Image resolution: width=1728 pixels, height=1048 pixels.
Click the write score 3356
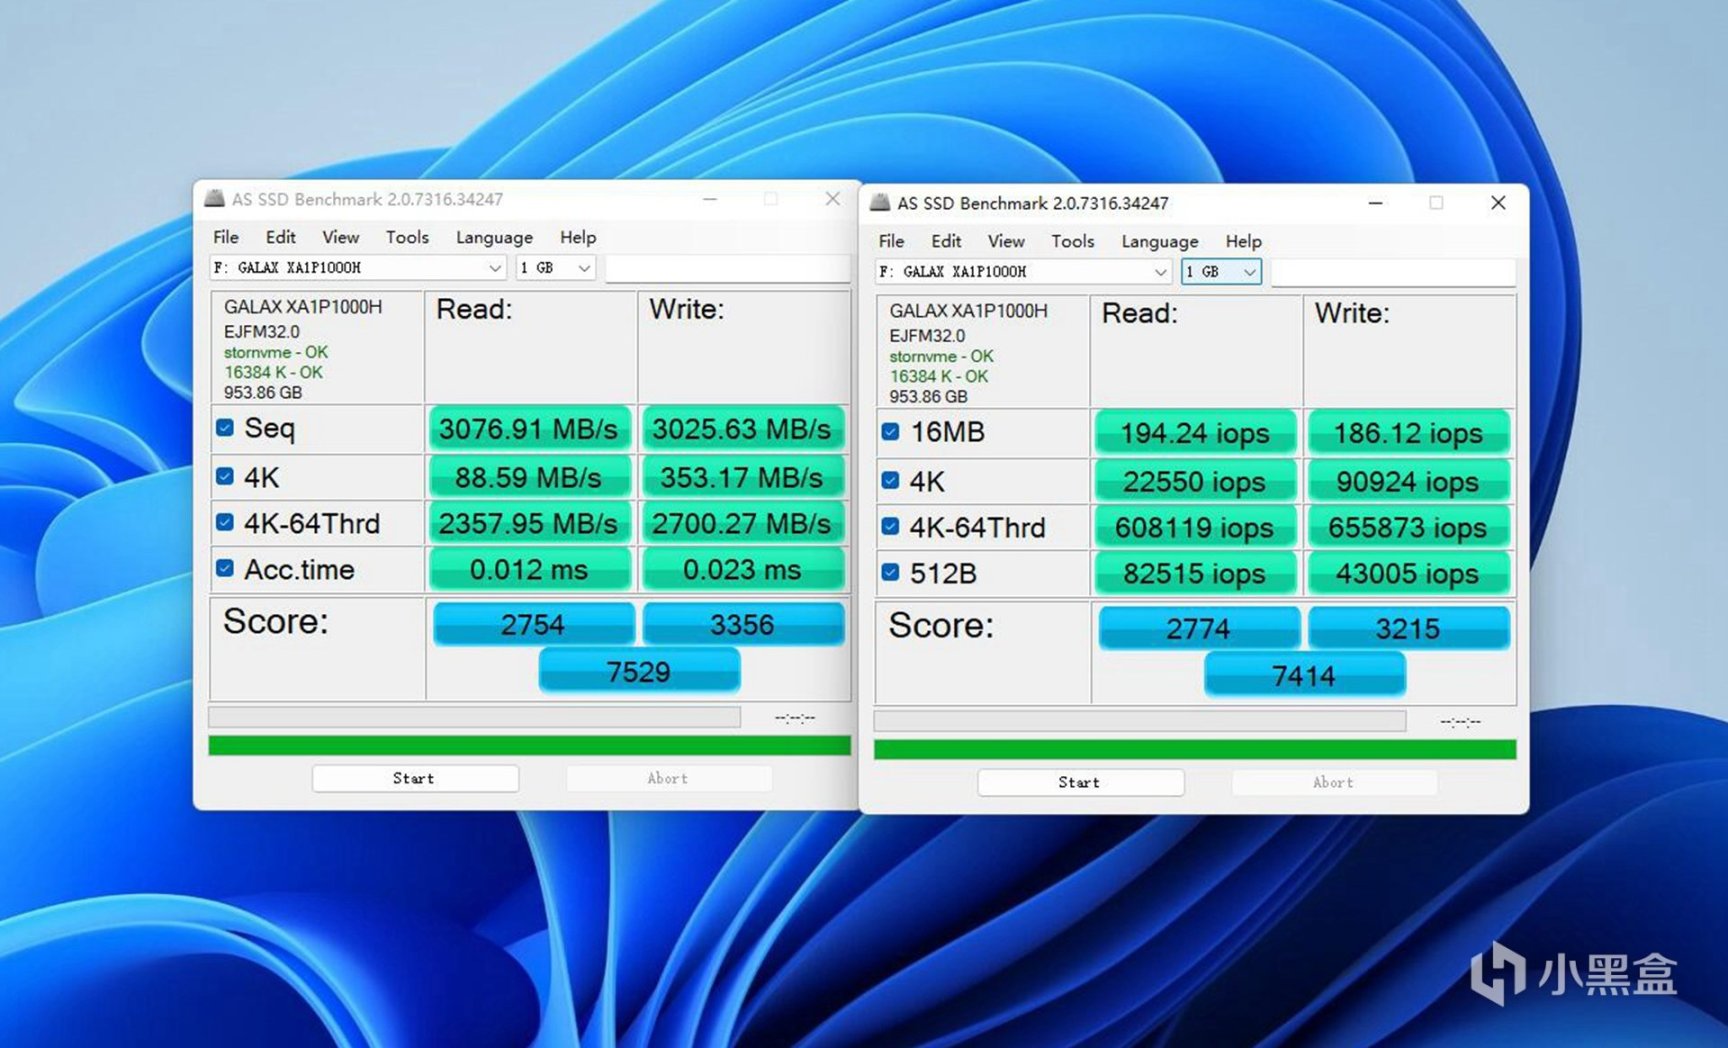[743, 624]
